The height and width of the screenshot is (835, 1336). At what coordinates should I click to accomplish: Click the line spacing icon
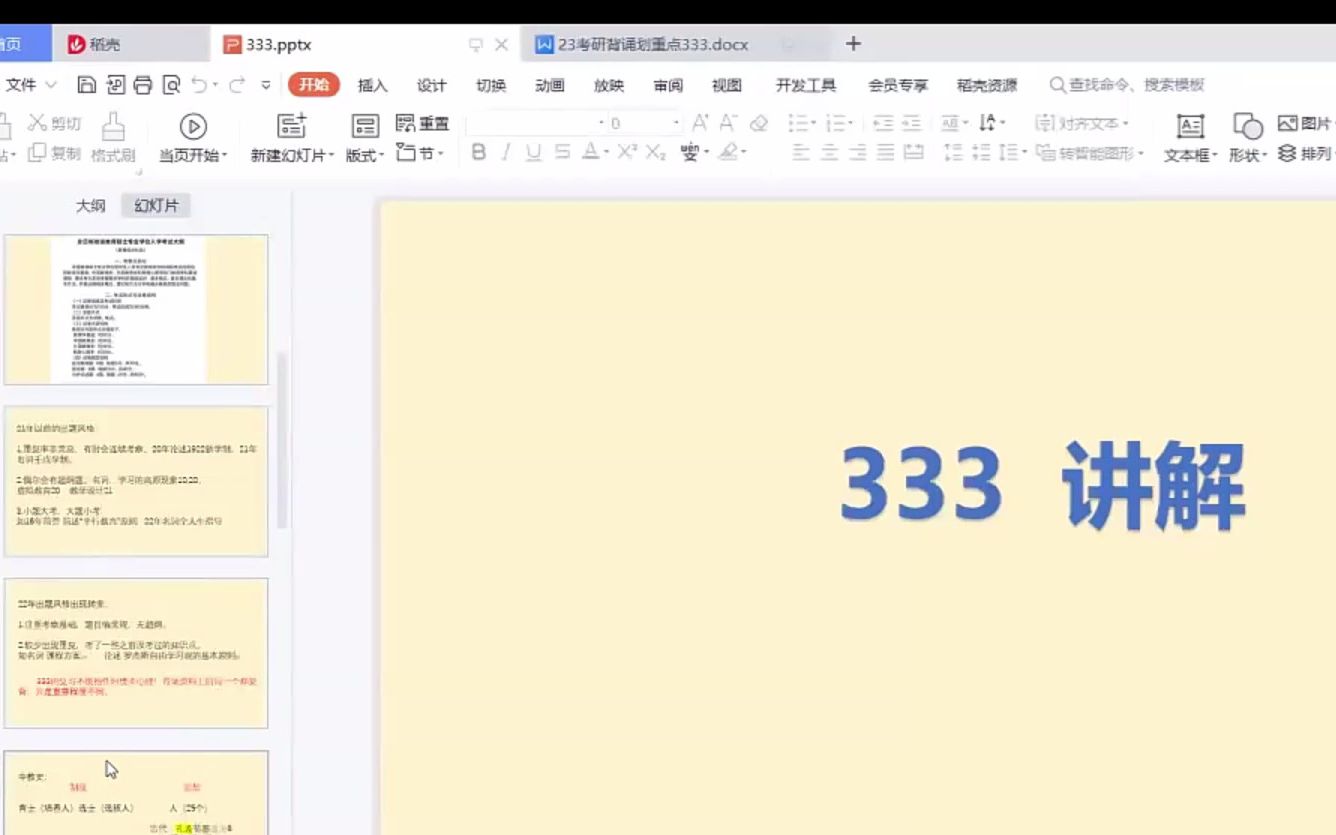coord(1009,152)
